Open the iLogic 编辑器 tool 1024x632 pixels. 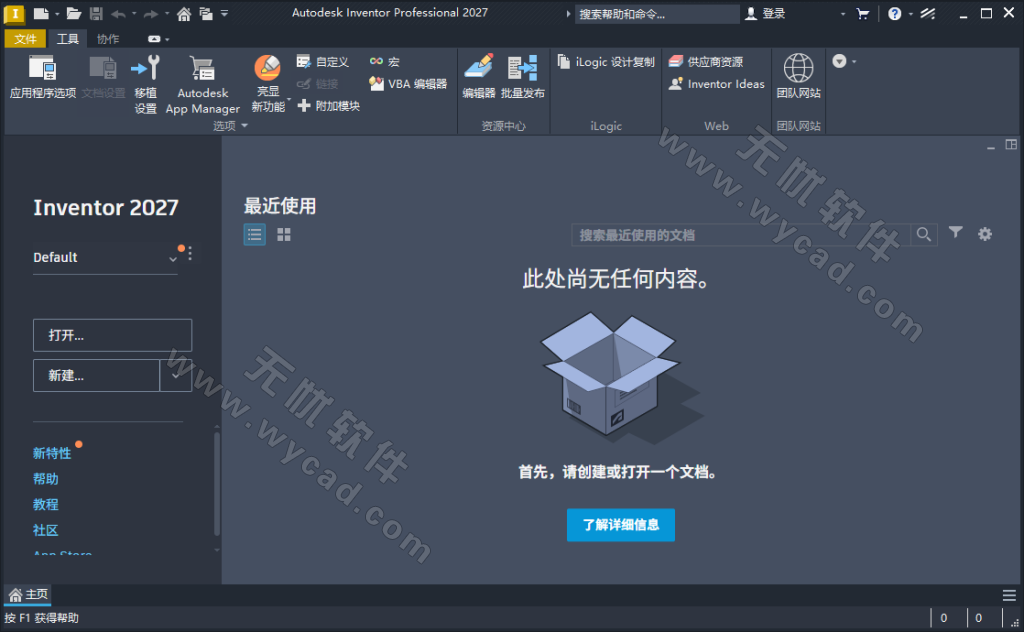point(479,80)
